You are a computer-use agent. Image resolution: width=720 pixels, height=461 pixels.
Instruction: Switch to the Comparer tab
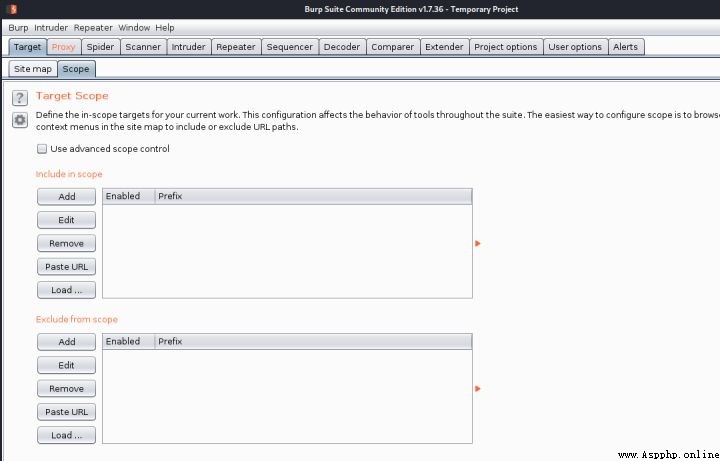tap(393, 47)
